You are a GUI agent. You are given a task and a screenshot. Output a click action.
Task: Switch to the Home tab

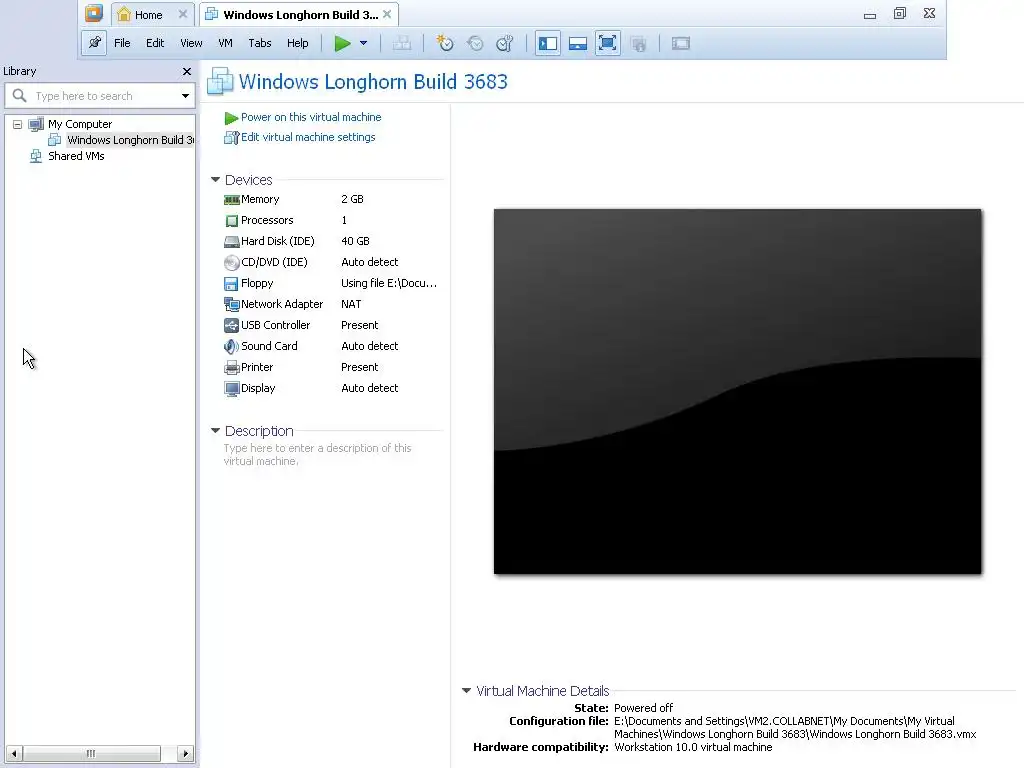click(148, 14)
